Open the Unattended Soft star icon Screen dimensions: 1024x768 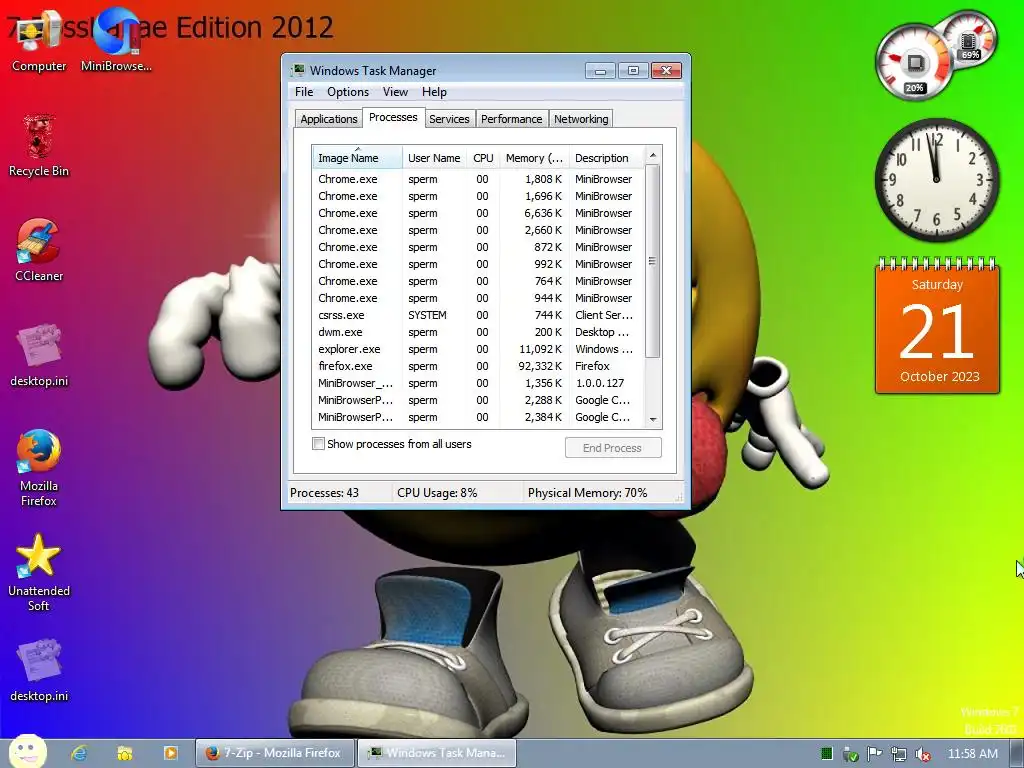tap(39, 573)
